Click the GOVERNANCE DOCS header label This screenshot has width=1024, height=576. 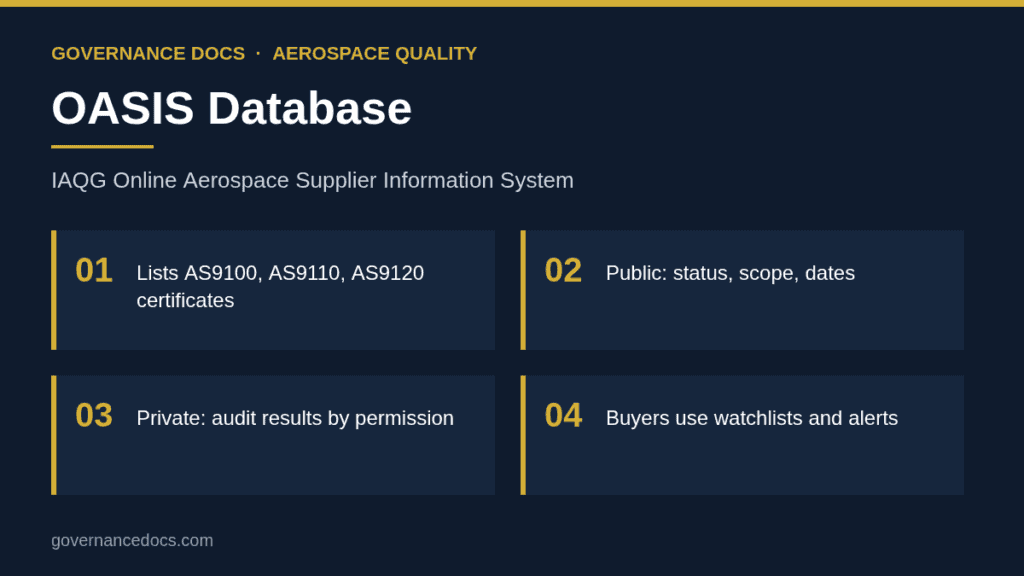148,54
